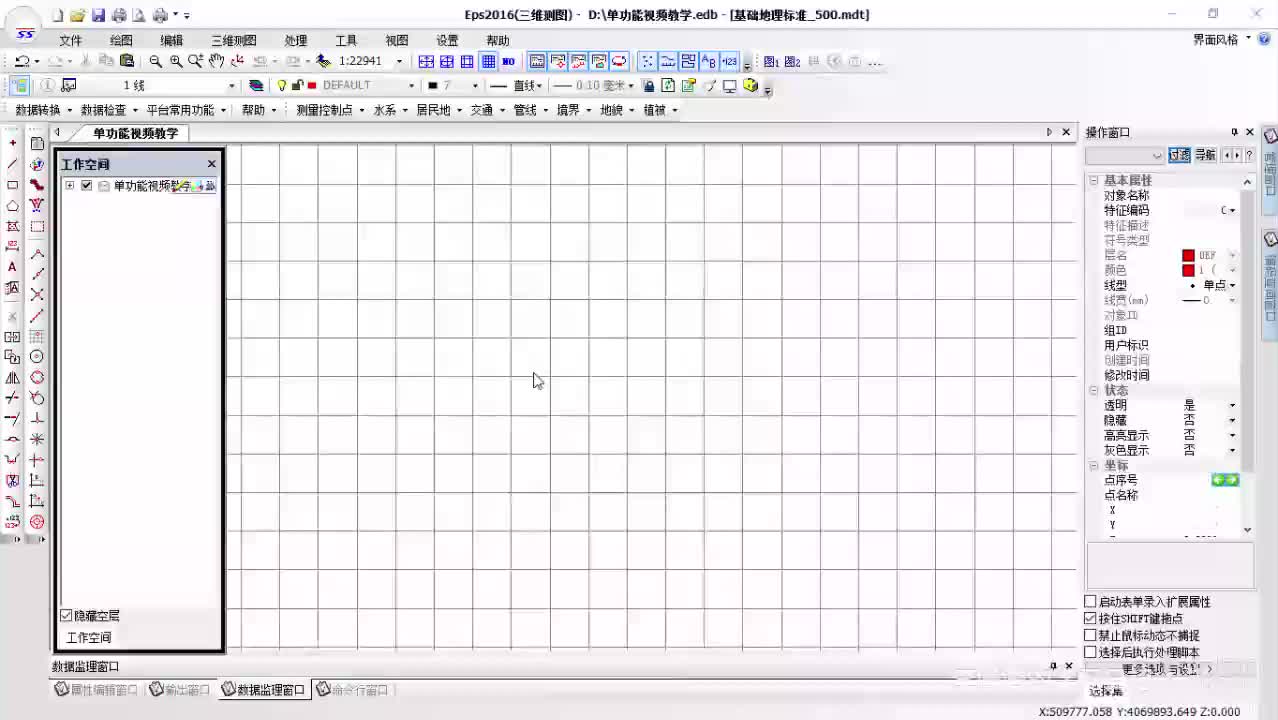Open the 水系 dropdown menu
Viewport: 1278px width, 720px height.
391,110
